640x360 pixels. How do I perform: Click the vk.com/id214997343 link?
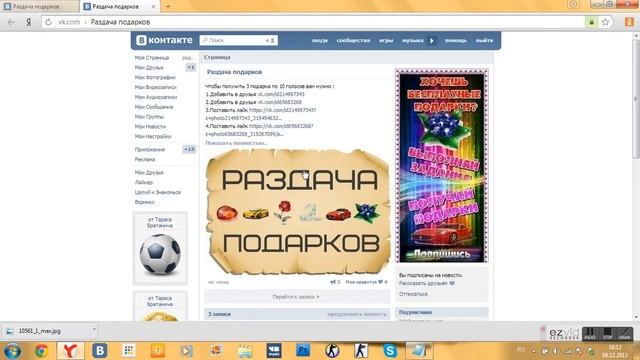[281, 94]
